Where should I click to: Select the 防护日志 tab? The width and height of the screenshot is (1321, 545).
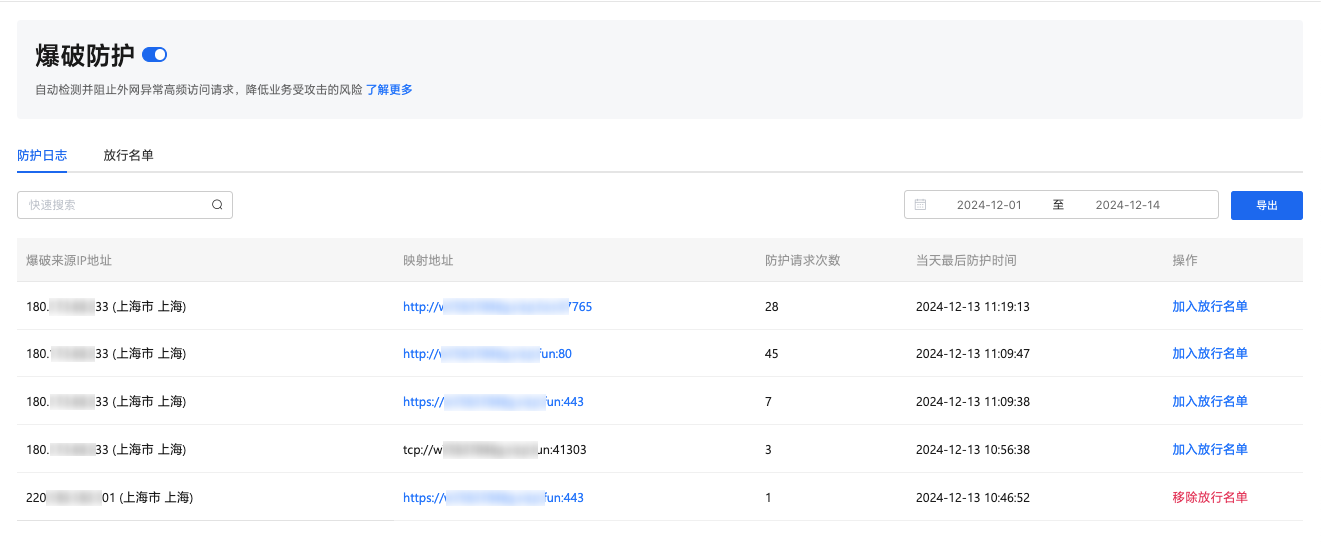[x=42, y=156]
